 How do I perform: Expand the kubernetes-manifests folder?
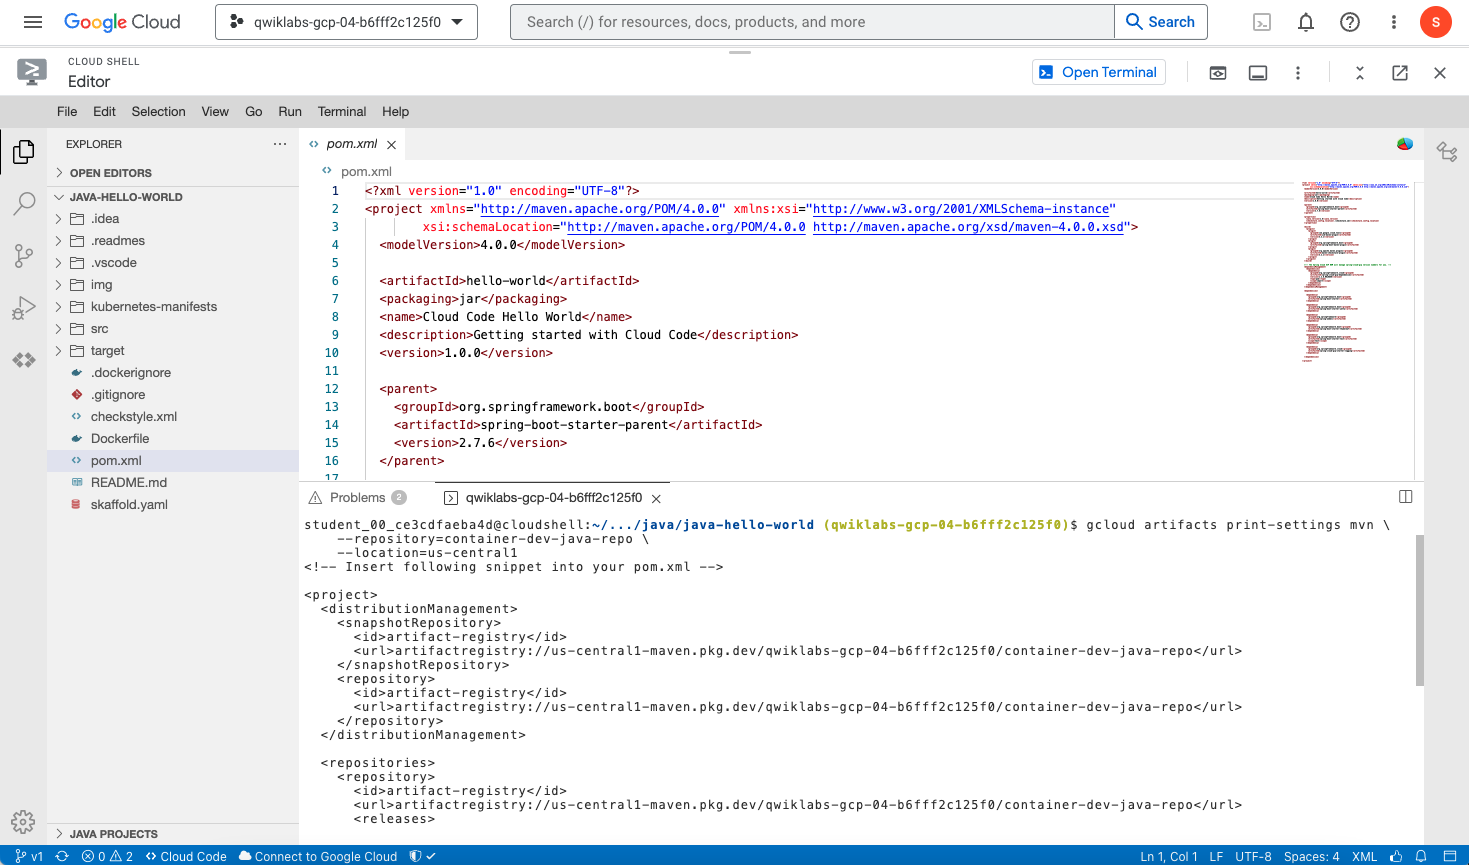click(x=153, y=307)
